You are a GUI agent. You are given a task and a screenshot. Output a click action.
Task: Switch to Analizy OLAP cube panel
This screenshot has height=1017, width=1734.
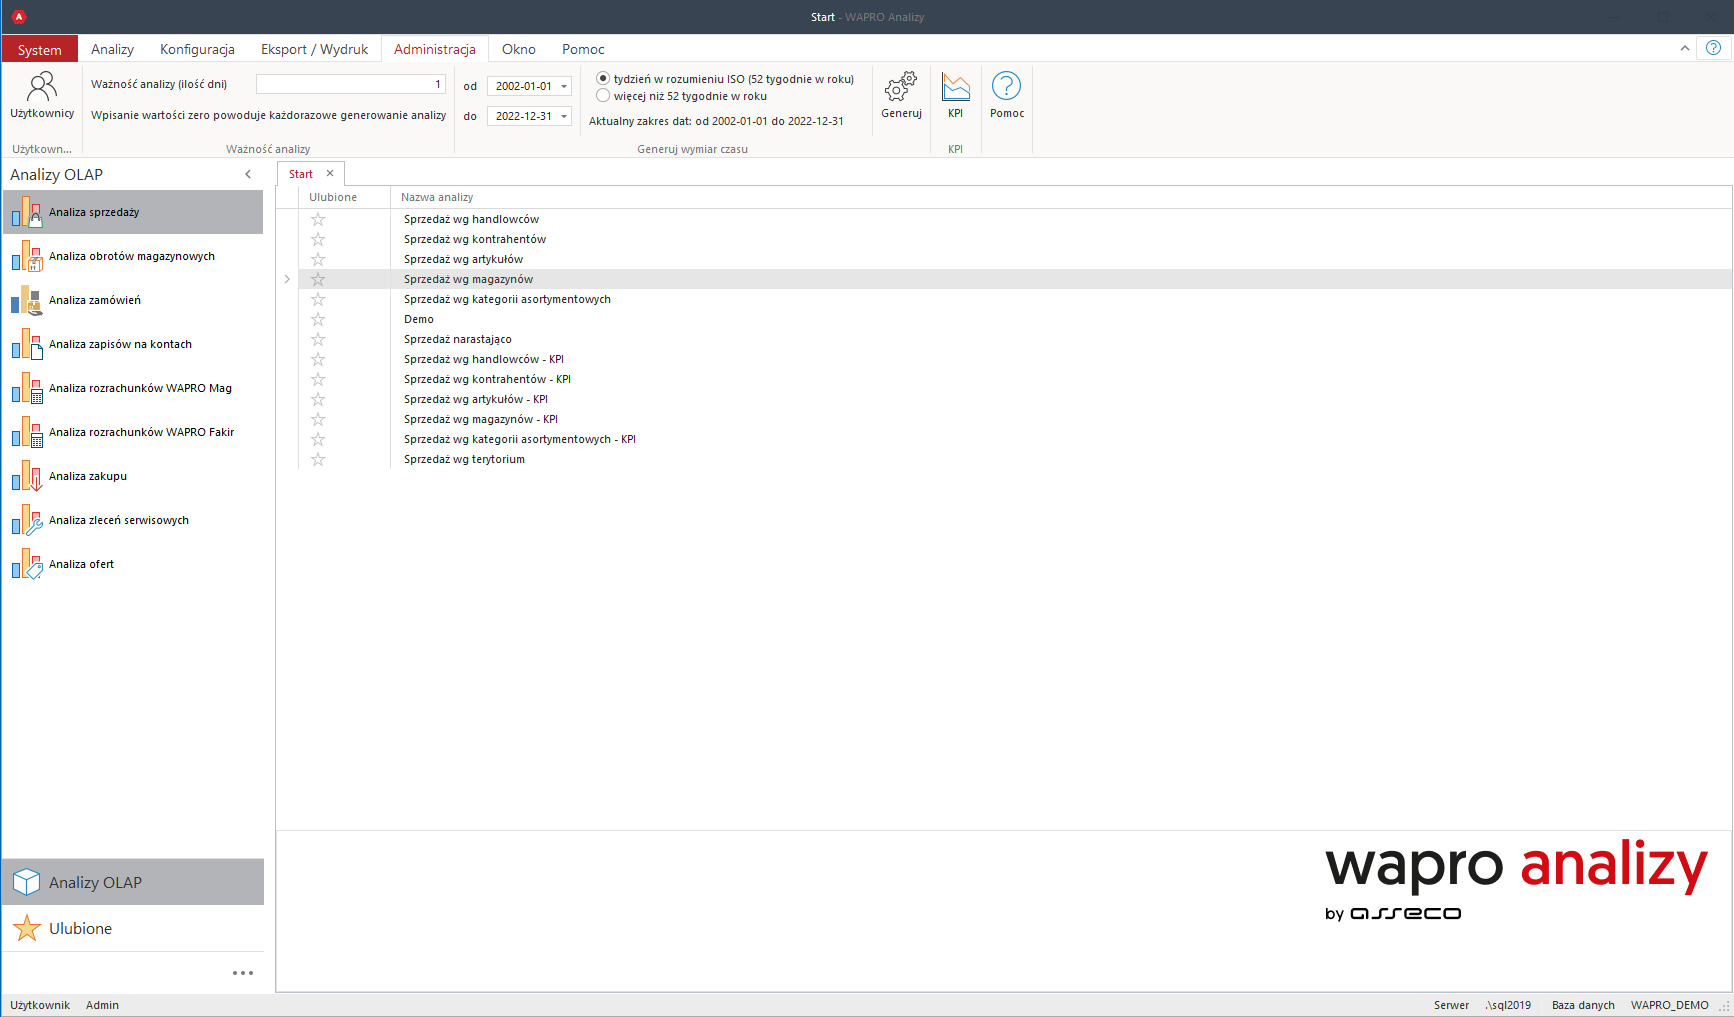point(133,882)
